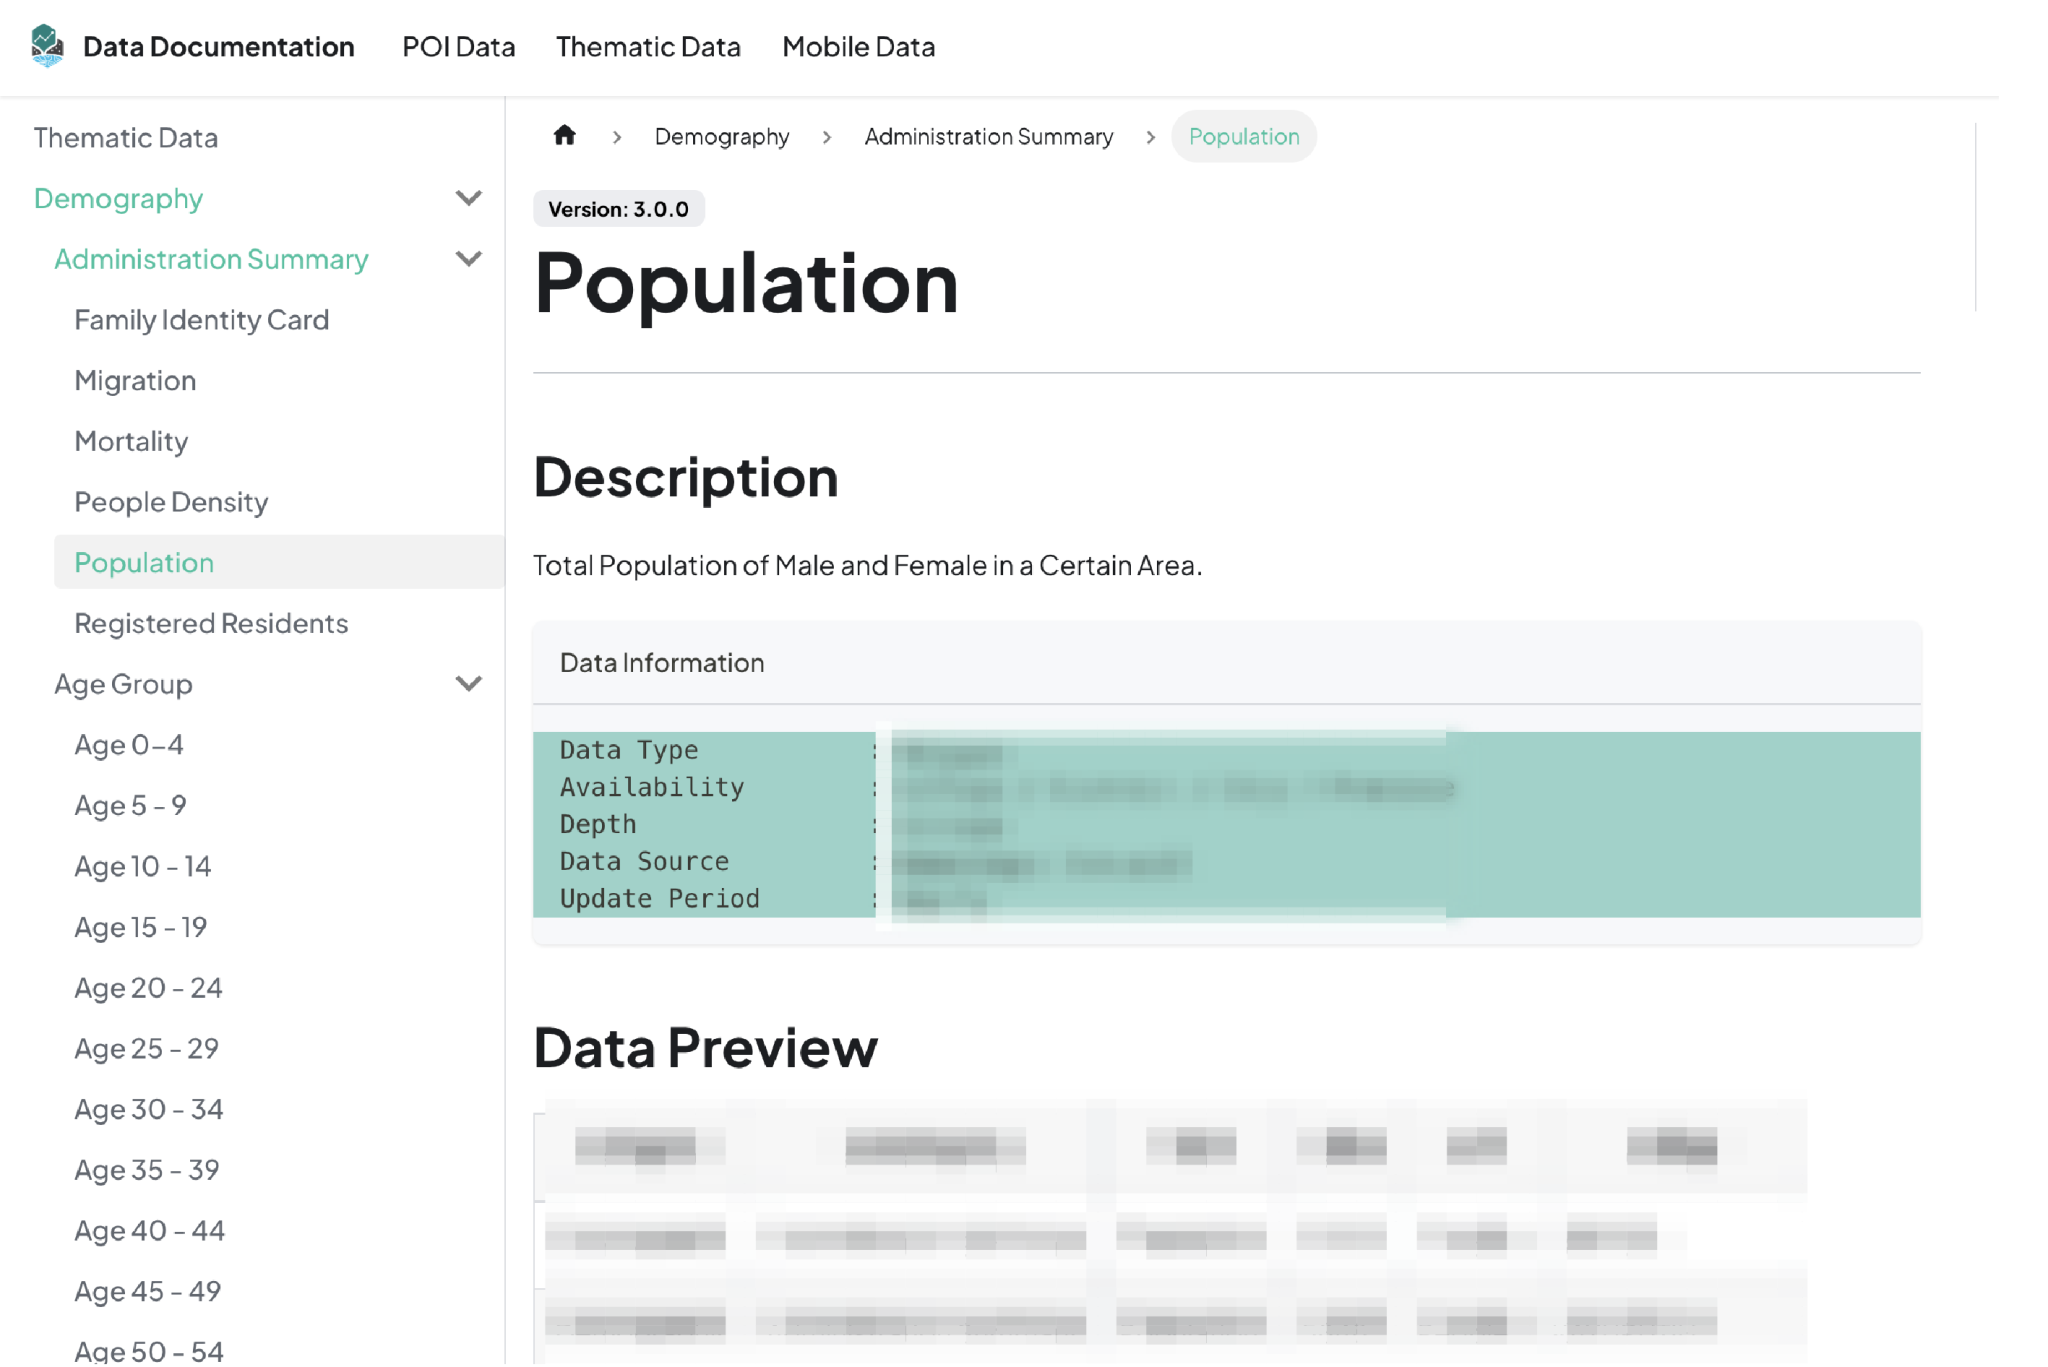
Task: Open the Age 10 - 14 page
Action: click(x=142, y=866)
